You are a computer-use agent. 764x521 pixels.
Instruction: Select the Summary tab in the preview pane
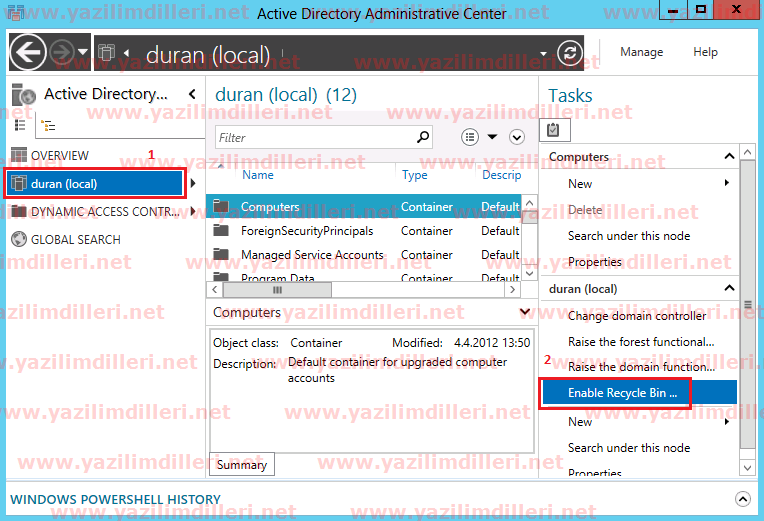[x=241, y=465]
